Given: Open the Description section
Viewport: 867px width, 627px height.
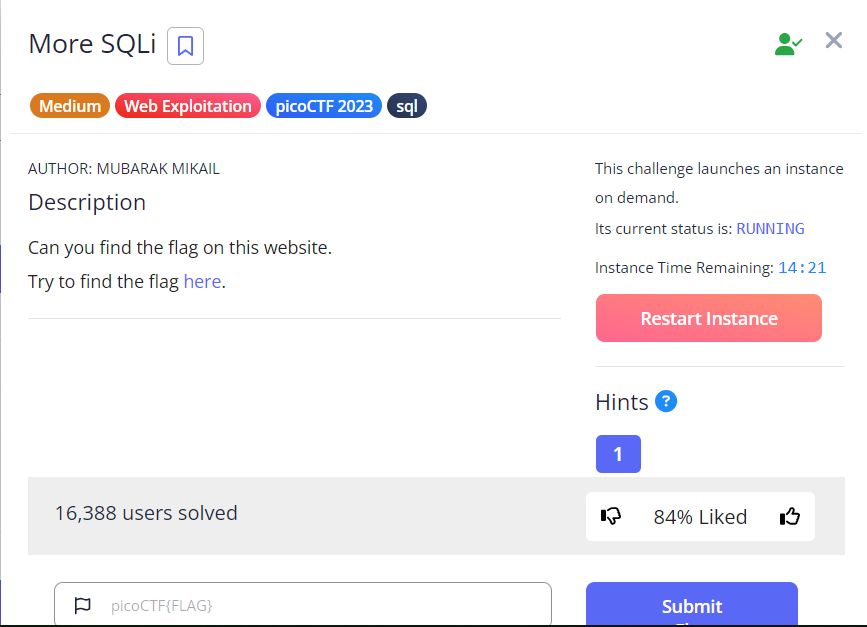Looking at the screenshot, I should [x=86, y=203].
